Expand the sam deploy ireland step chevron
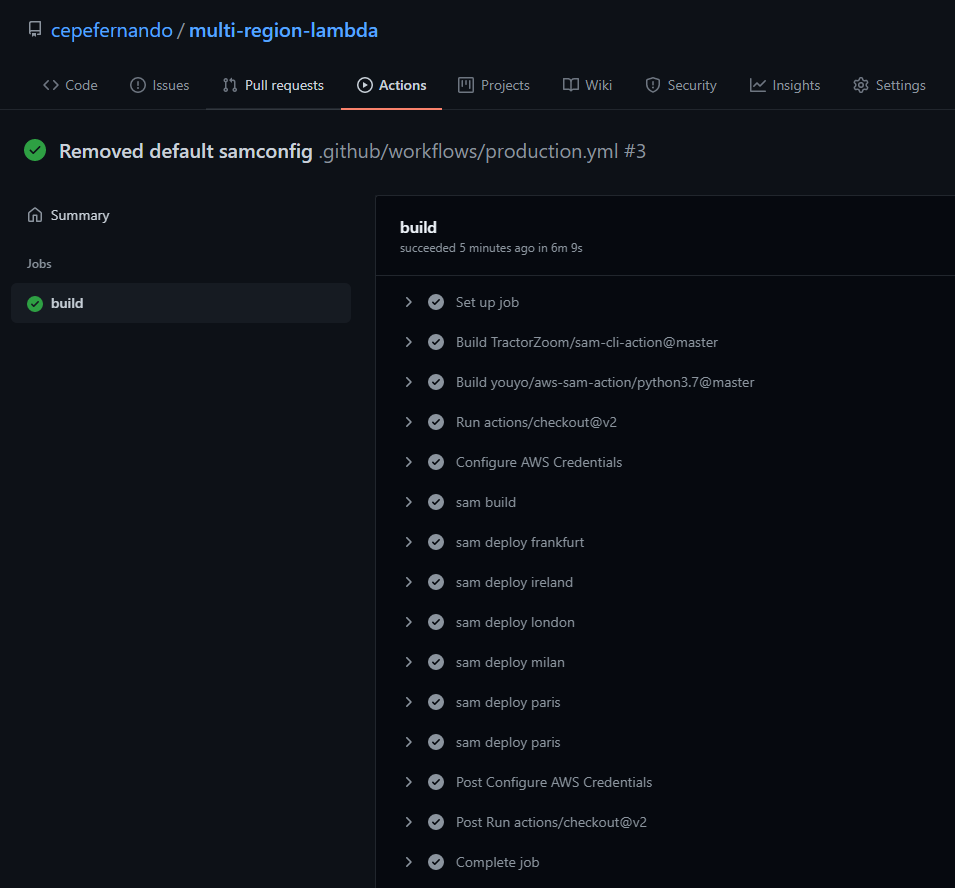Viewport: 955px width, 888px height. pyautogui.click(x=409, y=582)
